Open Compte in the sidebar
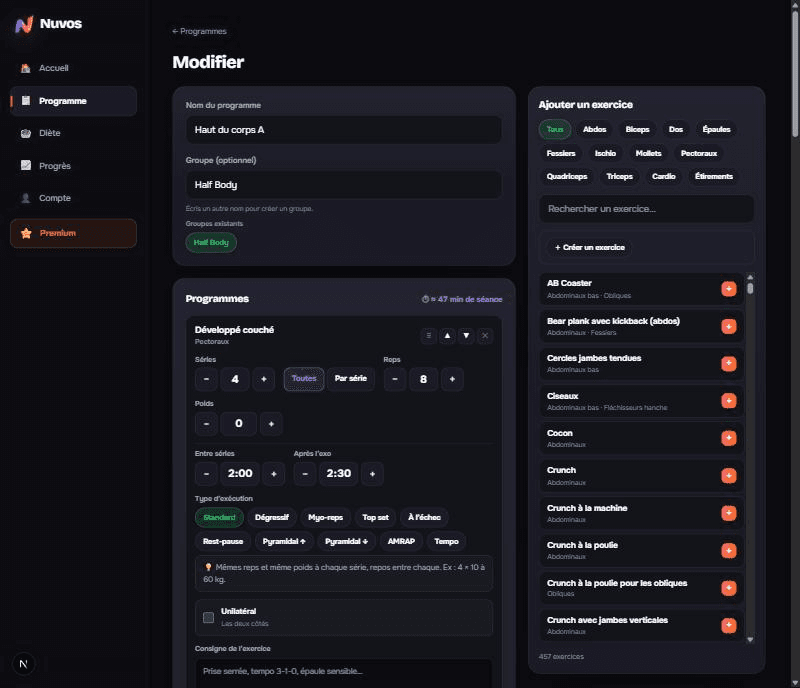This screenshot has width=800, height=688. pos(73,198)
